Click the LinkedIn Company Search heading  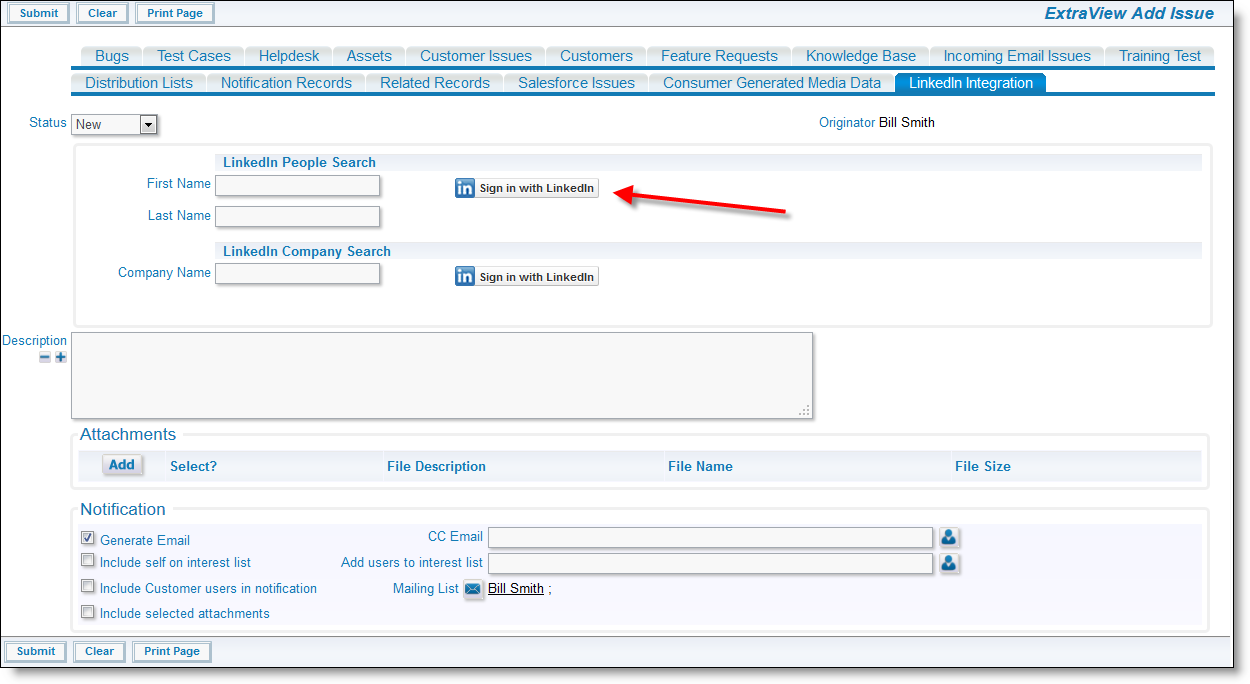click(307, 251)
